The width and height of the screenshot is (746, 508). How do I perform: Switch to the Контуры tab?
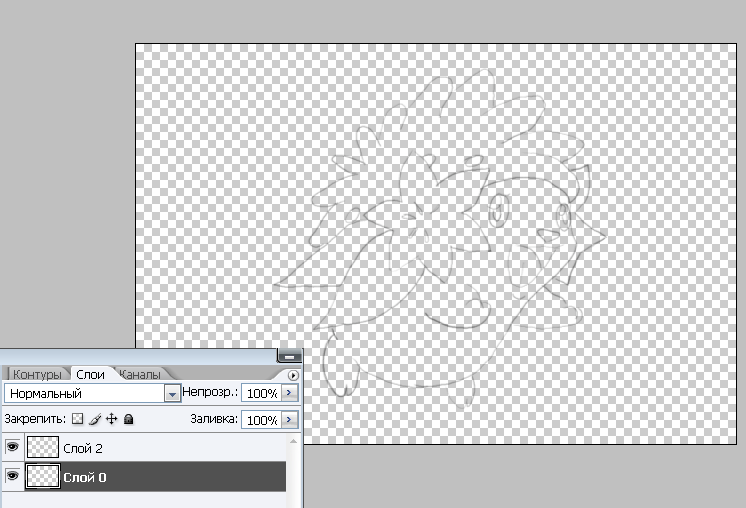[x=37, y=374]
